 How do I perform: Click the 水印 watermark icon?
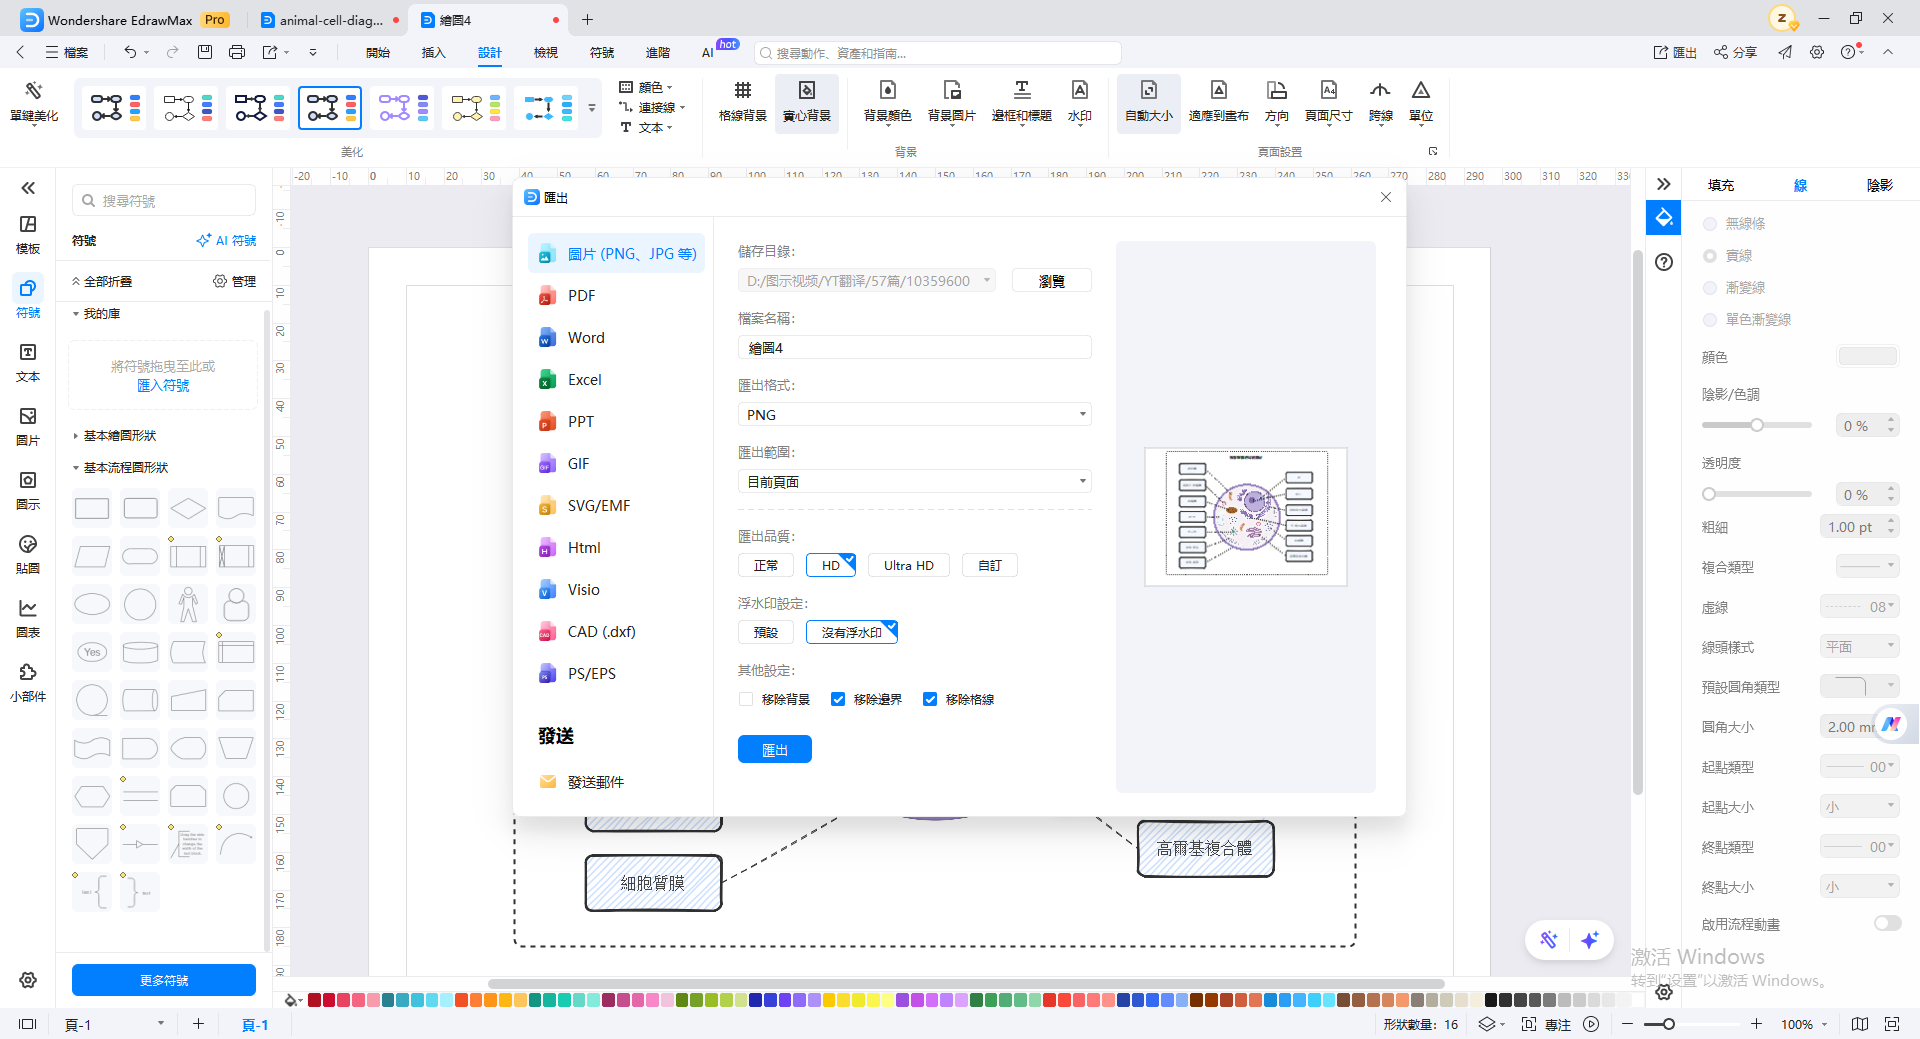pos(1080,103)
